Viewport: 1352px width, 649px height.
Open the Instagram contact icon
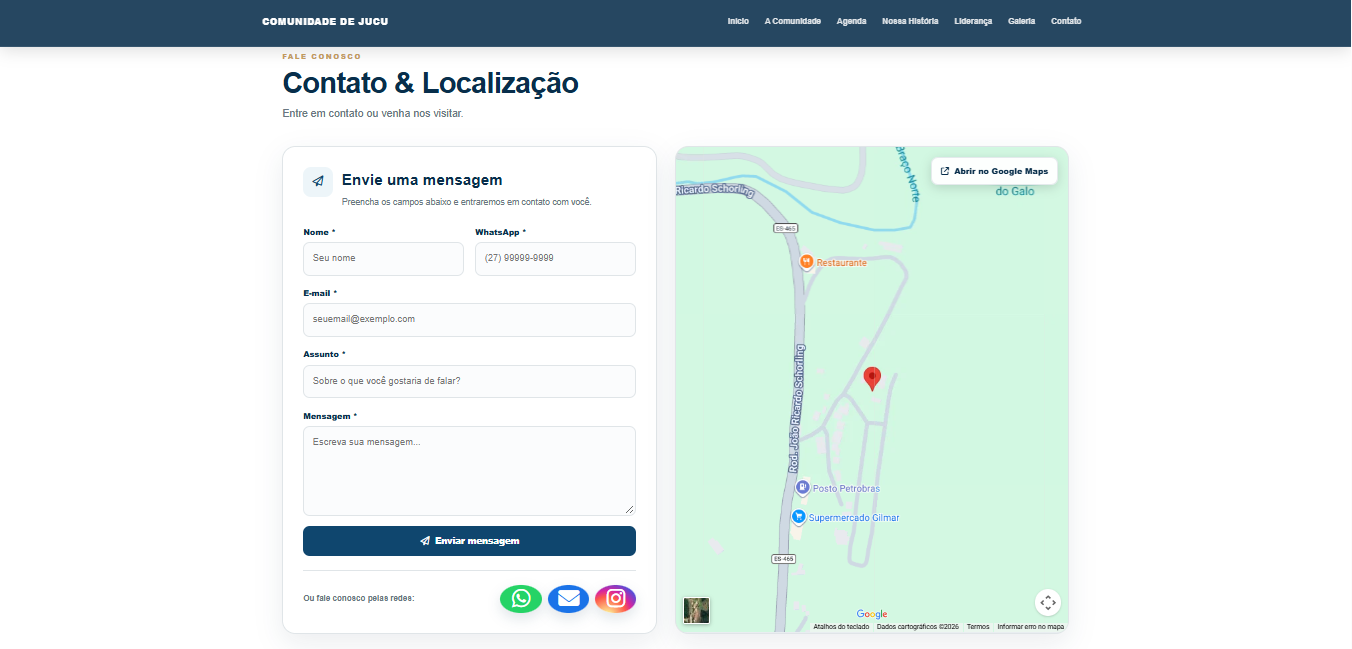click(615, 598)
